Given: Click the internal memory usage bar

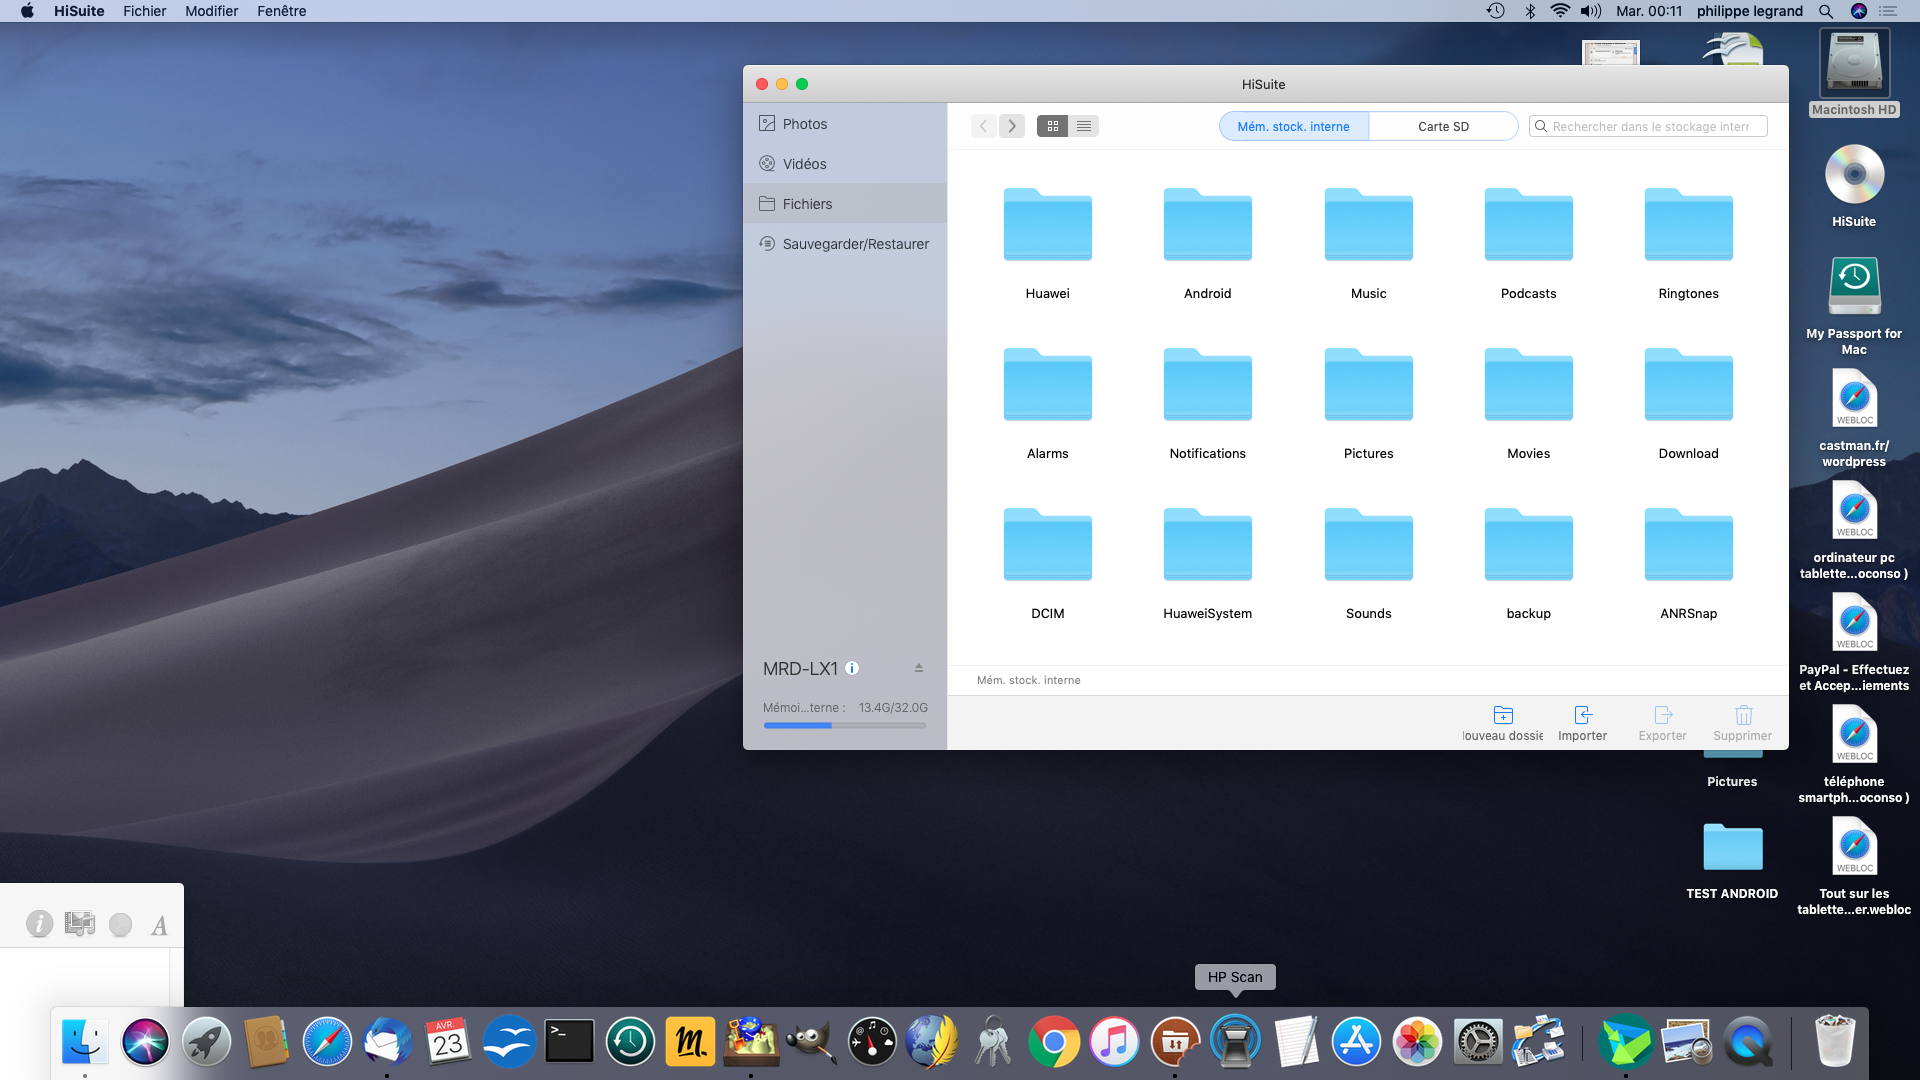Looking at the screenshot, I should click(845, 725).
